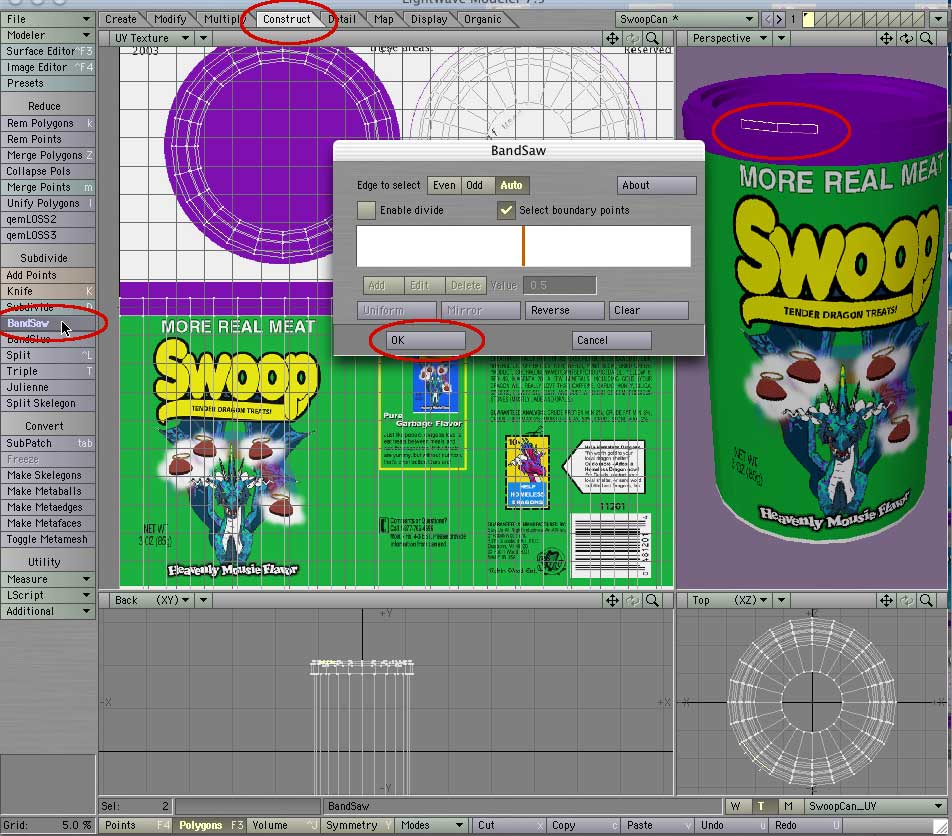This screenshot has height=836, width=952.
Task: Click the rotate icon in Top (XZ) viewport
Action: (906, 600)
